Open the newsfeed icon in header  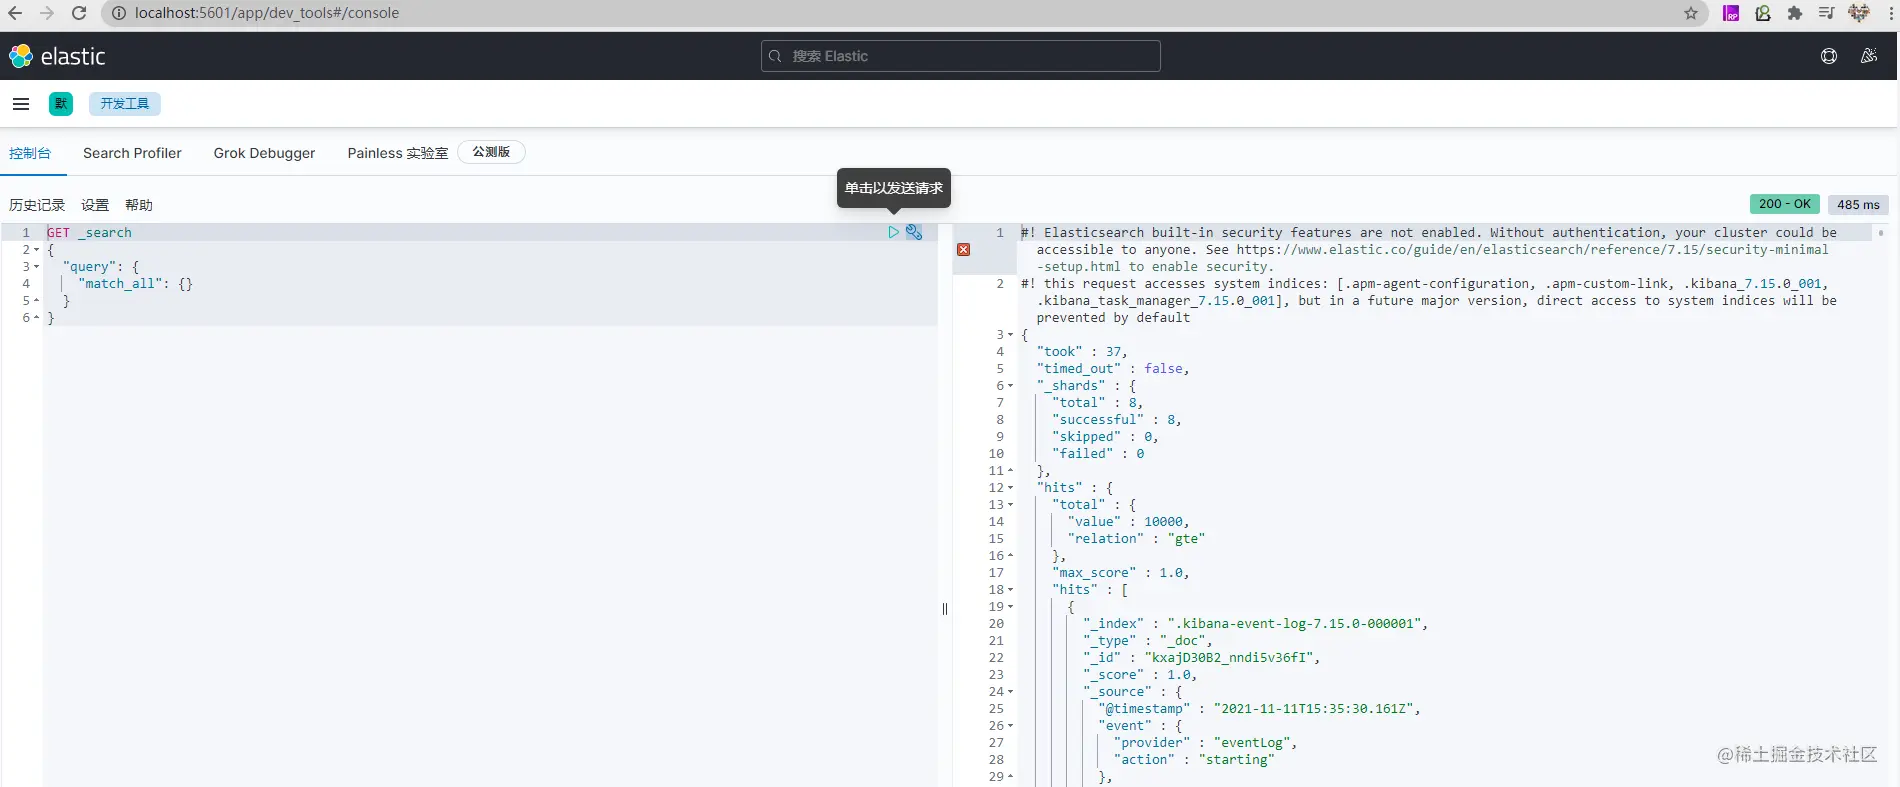[x=1869, y=56]
